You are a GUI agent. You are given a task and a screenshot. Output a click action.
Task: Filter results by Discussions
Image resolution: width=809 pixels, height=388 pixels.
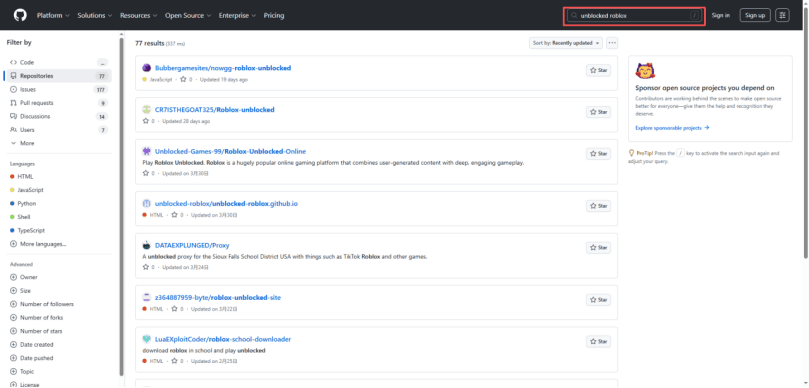[58, 117]
